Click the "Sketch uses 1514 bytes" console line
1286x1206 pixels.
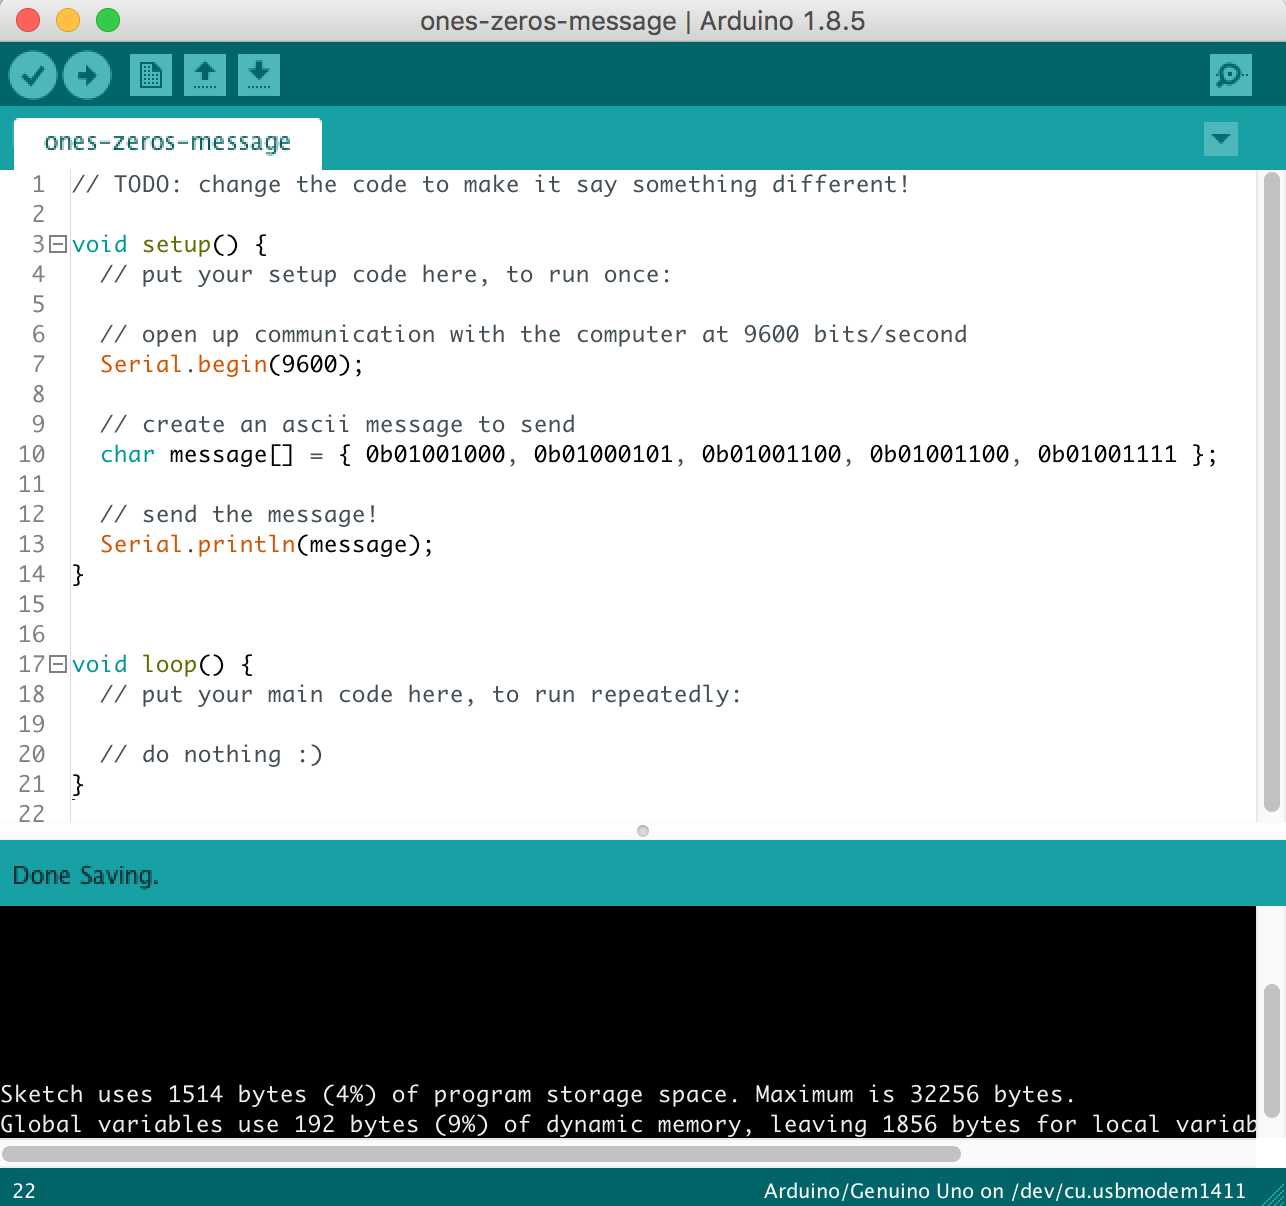click(x=538, y=1094)
